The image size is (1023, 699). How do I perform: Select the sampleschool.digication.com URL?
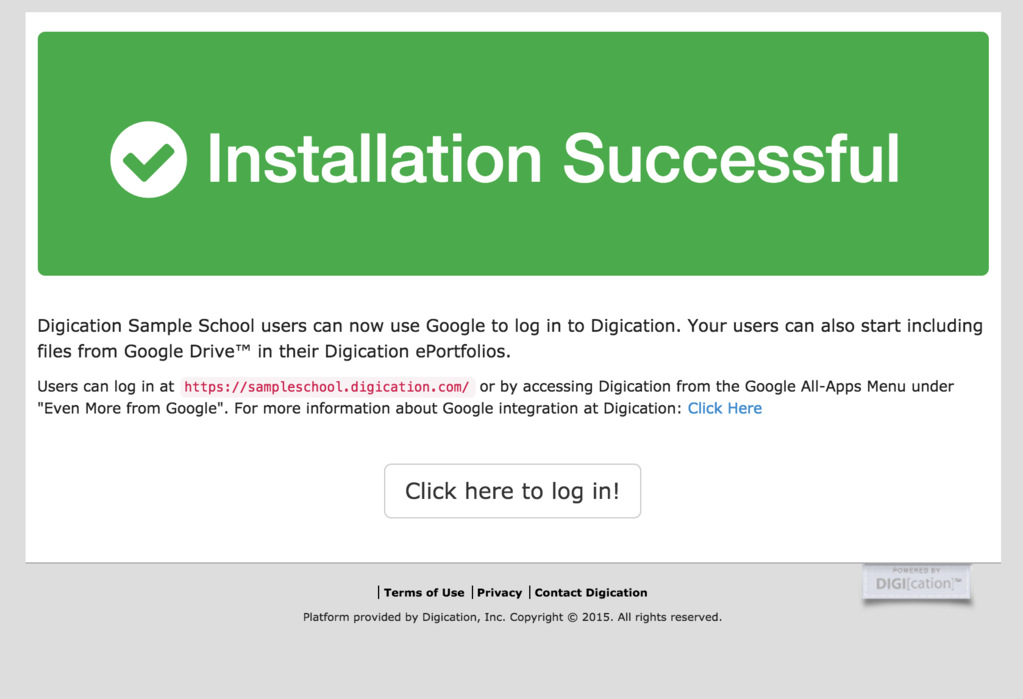pos(325,386)
